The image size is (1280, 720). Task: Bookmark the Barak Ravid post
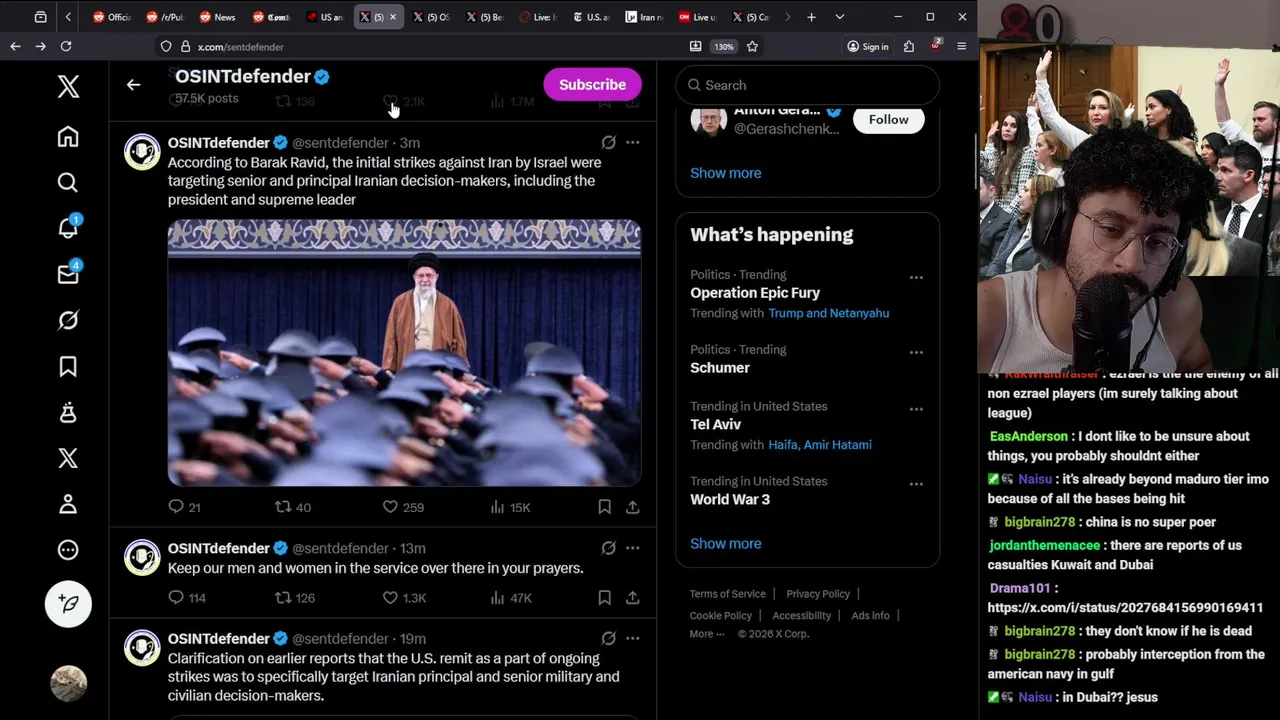click(x=604, y=507)
